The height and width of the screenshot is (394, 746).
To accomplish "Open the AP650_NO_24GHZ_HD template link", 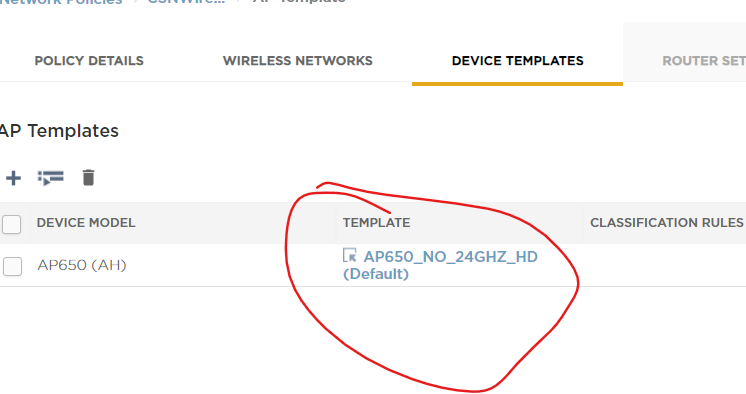I will tap(451, 257).
